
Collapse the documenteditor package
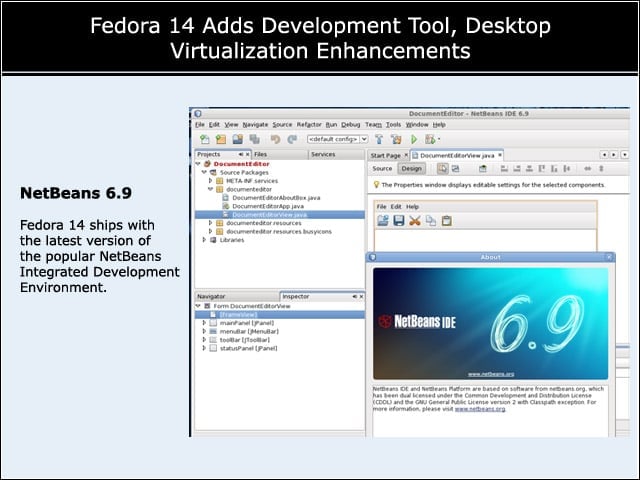(x=211, y=189)
